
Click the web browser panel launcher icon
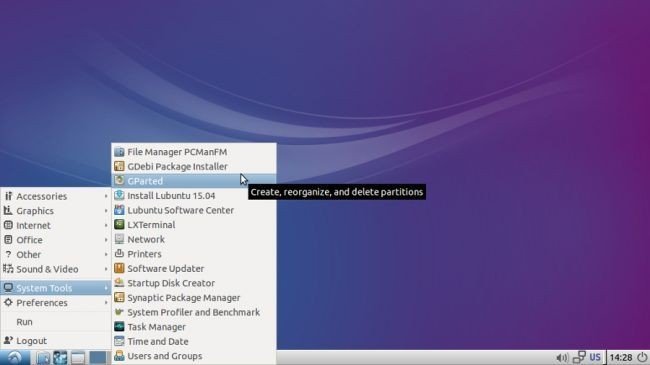coord(60,358)
